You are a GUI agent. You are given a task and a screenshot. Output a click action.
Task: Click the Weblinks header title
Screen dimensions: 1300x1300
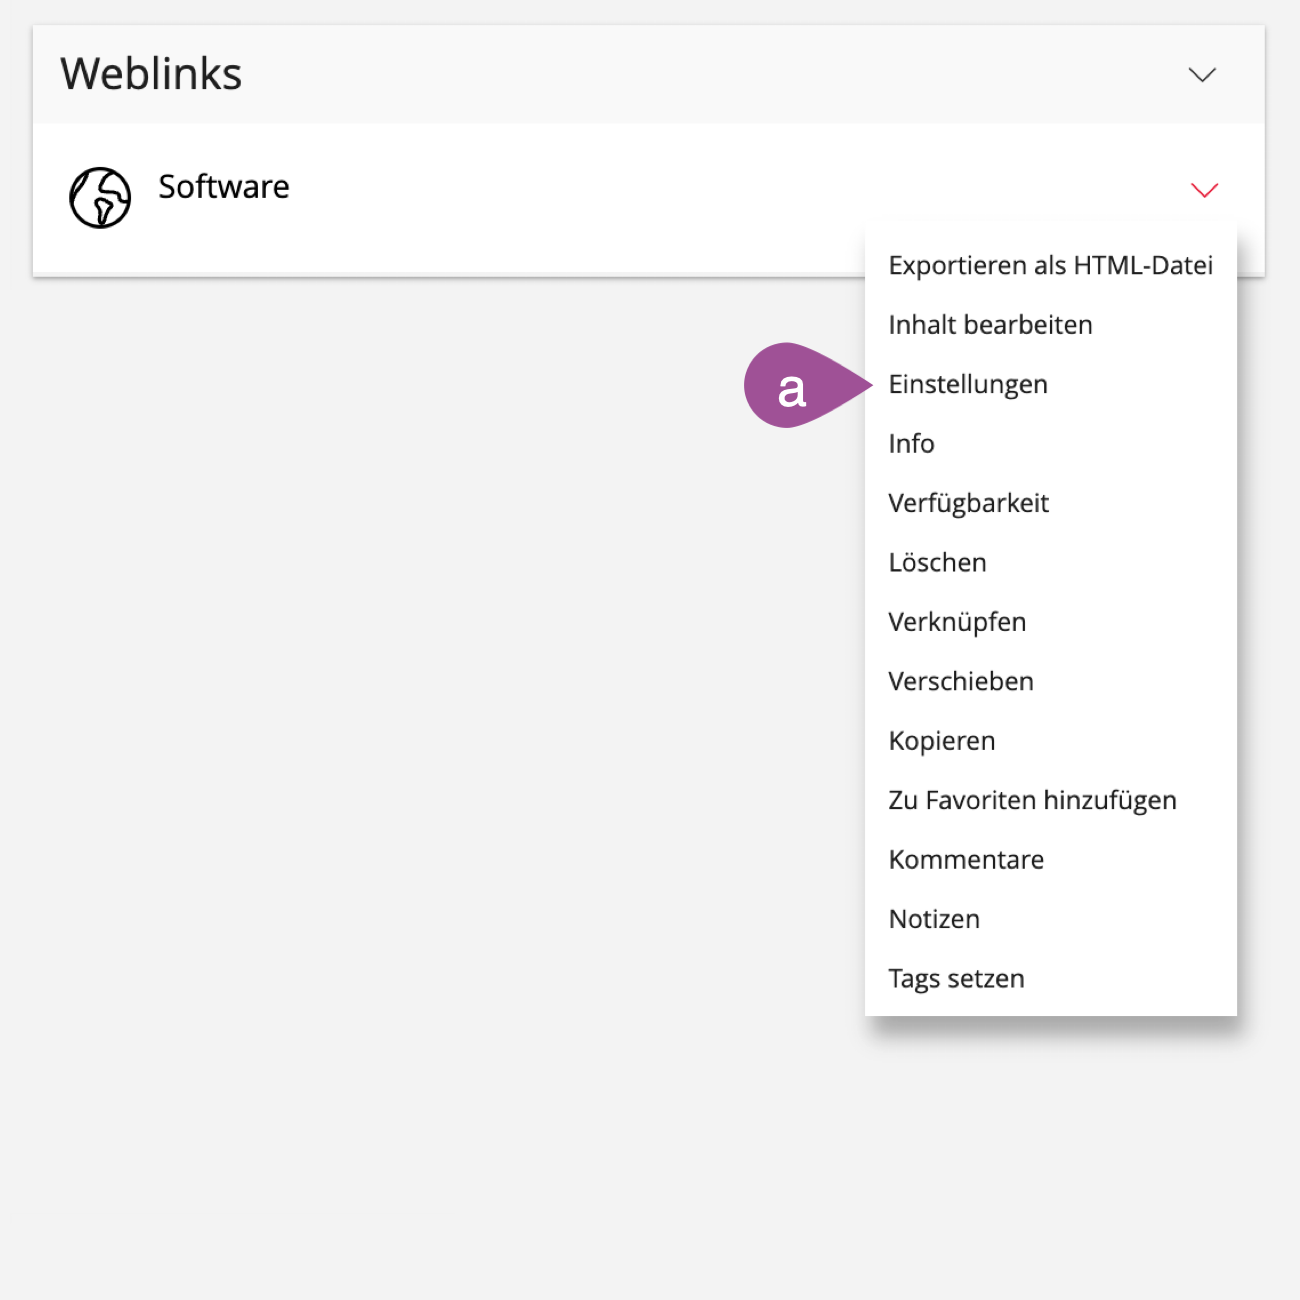pyautogui.click(x=151, y=74)
